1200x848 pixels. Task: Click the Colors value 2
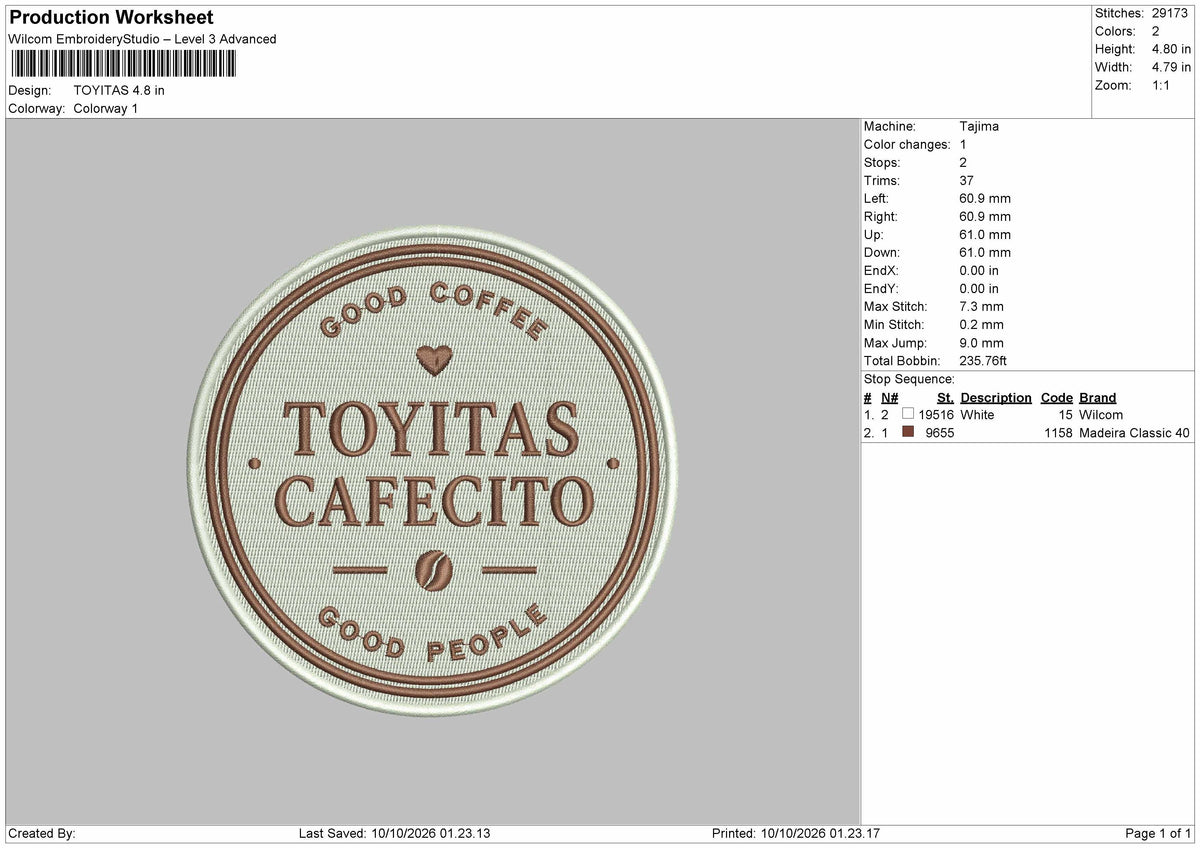pos(1155,31)
